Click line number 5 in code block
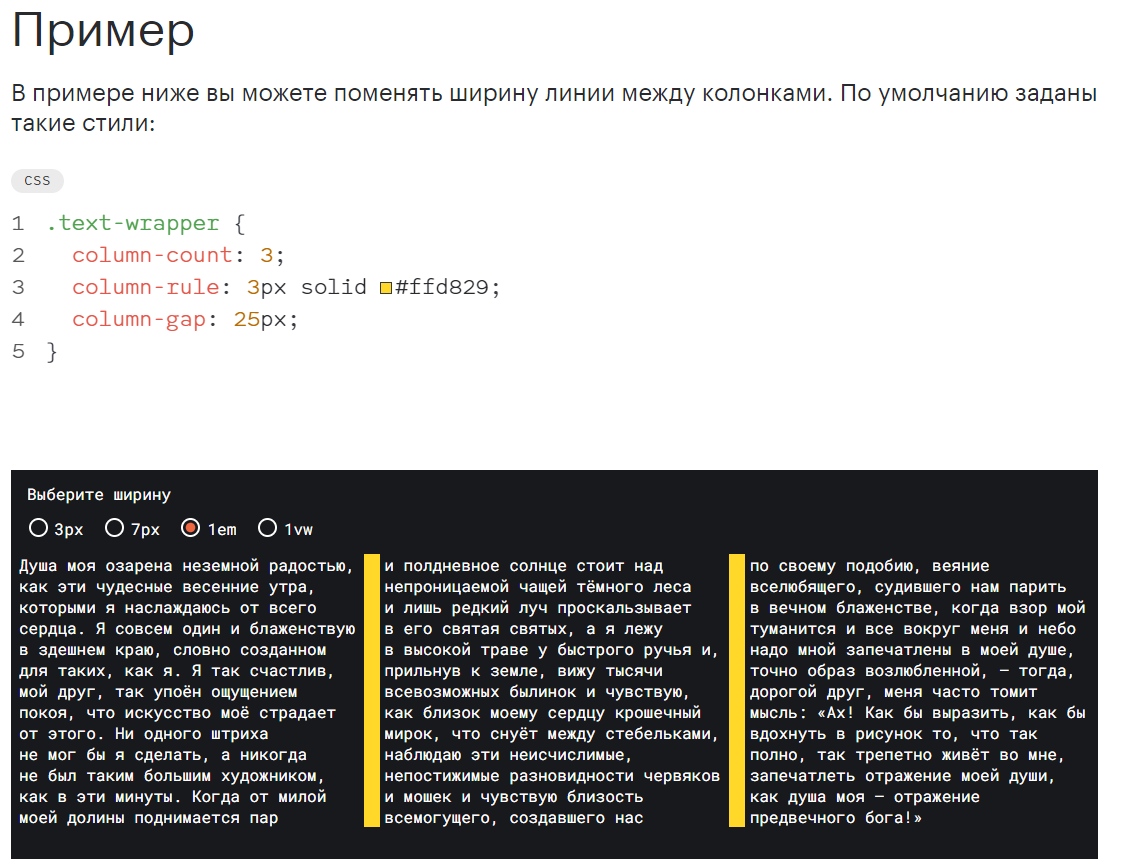This screenshot has width=1132, height=859. coord(18,351)
